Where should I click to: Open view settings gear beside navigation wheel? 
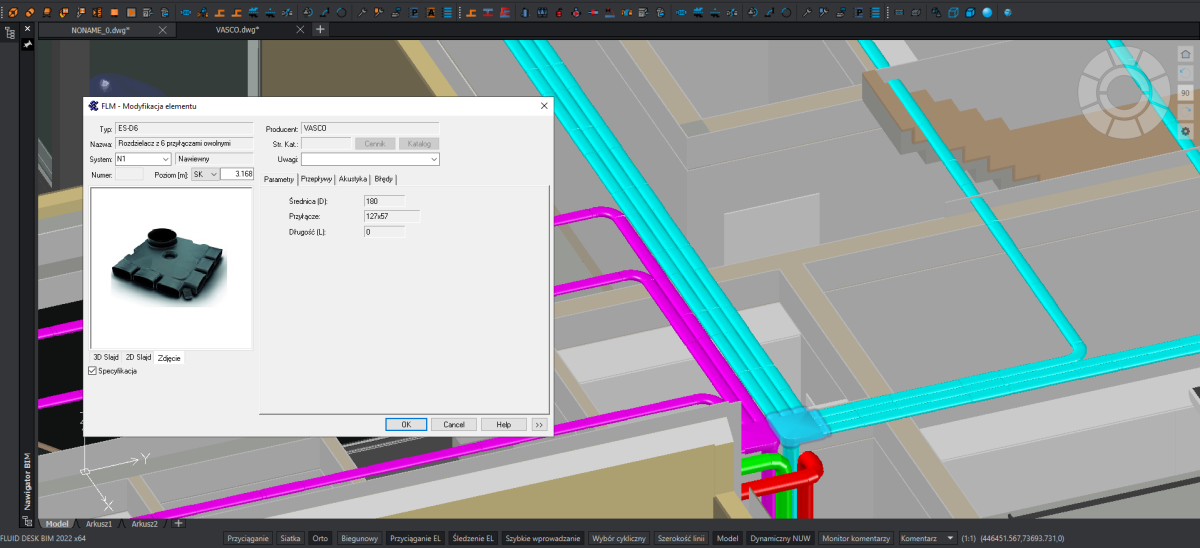point(1185,131)
